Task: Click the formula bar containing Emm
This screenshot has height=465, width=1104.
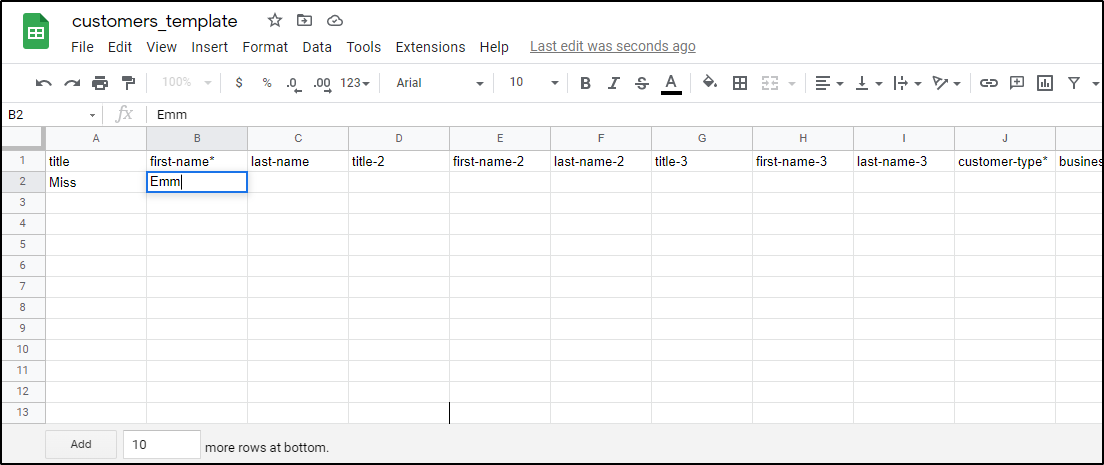Action: [625, 114]
